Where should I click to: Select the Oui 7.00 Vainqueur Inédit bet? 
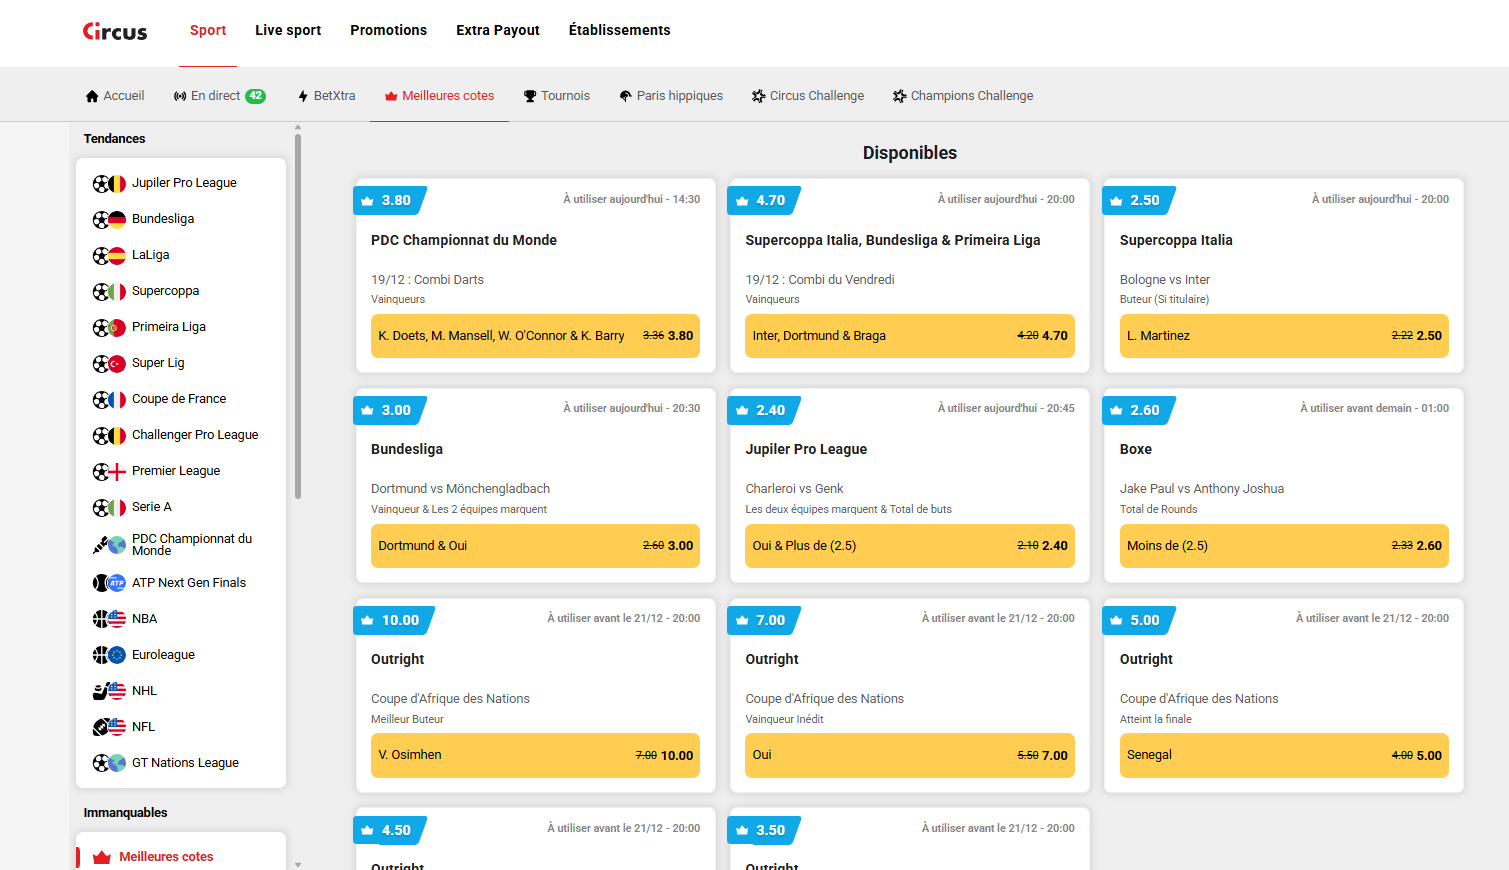click(910, 755)
